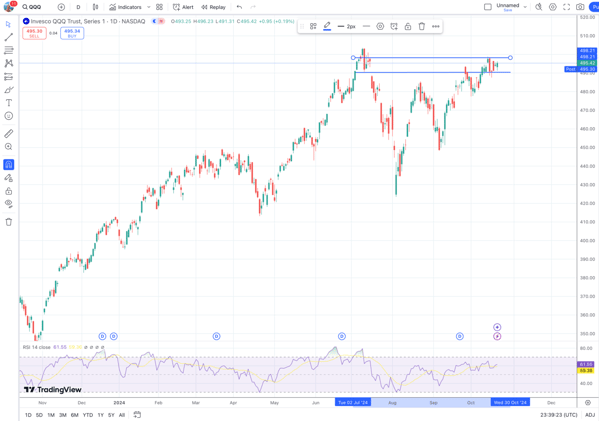Screen dimensions: 599x421
Task: Open the 23:39:23 (UTC) timezone menu
Action: [559, 415]
